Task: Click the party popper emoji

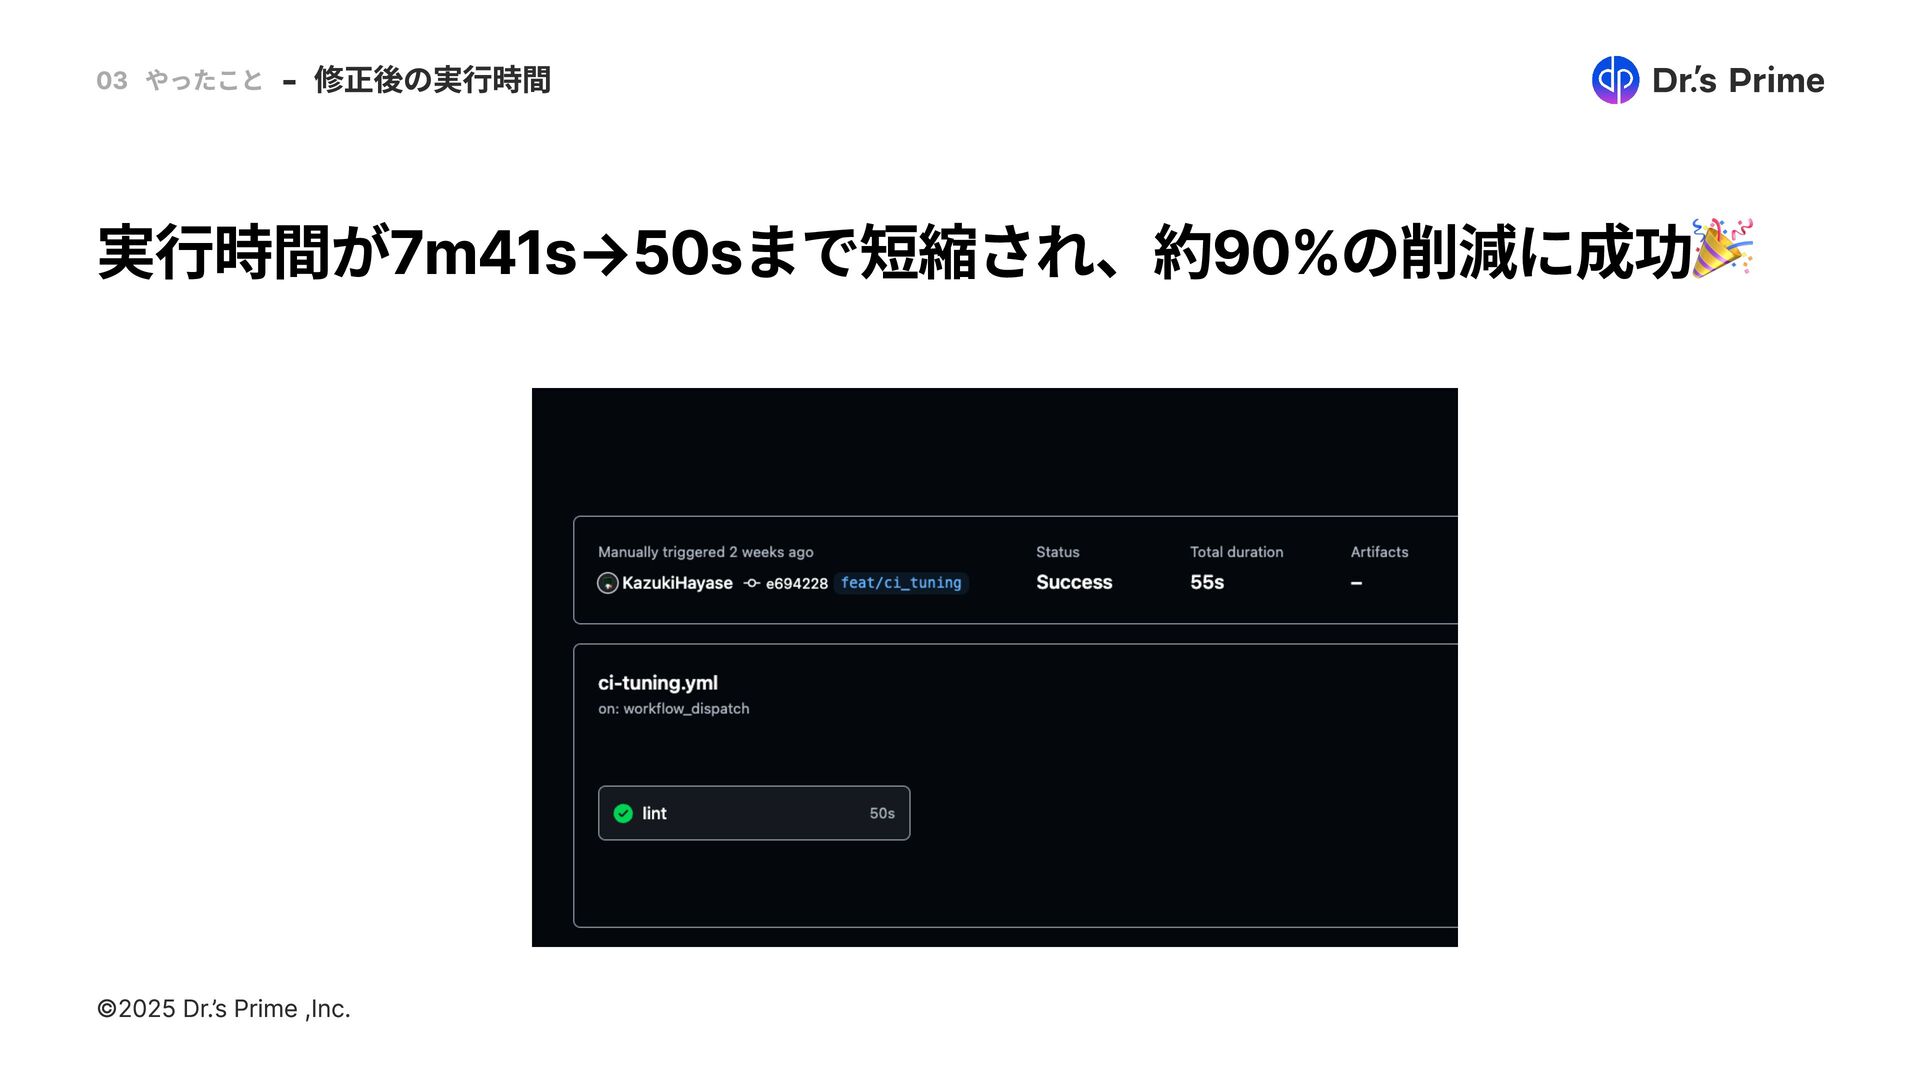Action: [1723, 248]
